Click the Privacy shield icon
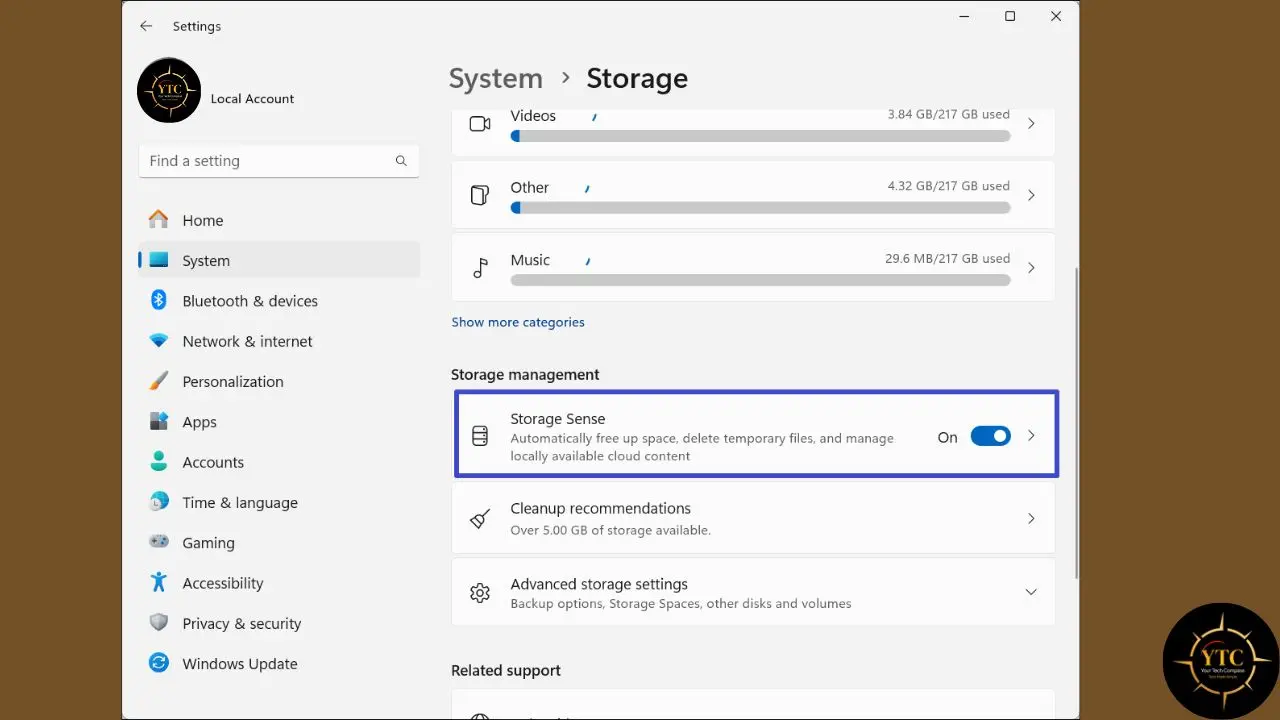Viewport: 1280px width, 720px height. [159, 623]
